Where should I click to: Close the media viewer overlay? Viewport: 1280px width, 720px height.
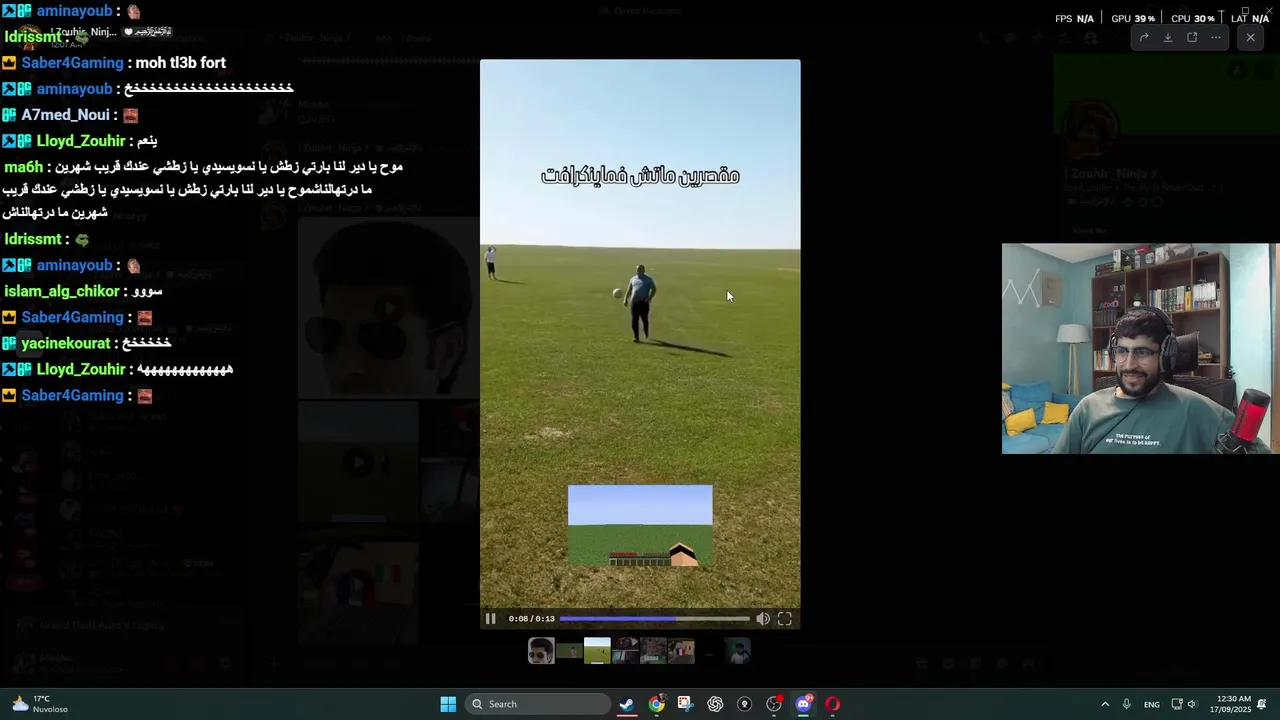(1250, 37)
